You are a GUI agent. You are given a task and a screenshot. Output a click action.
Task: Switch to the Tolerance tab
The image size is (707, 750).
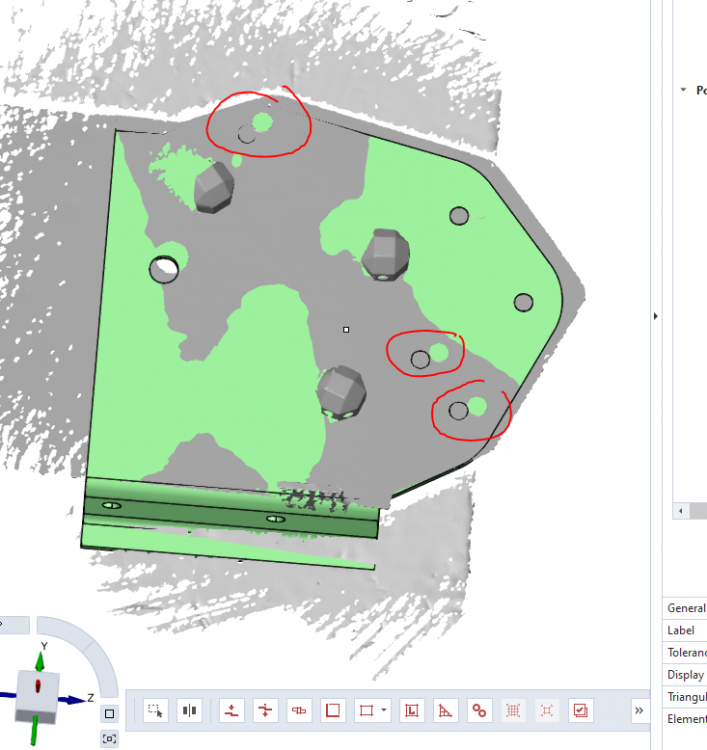point(686,652)
